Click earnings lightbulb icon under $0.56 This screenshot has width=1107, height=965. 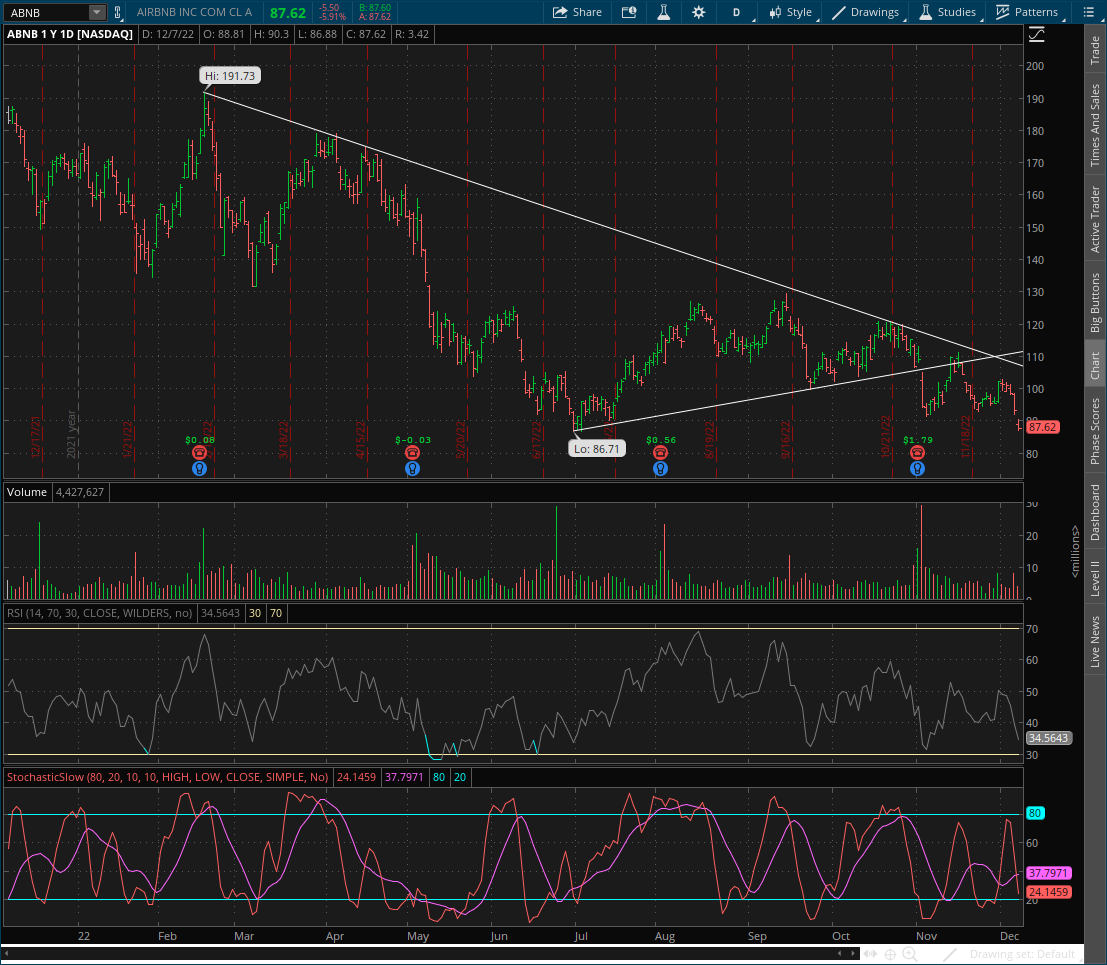[660, 468]
